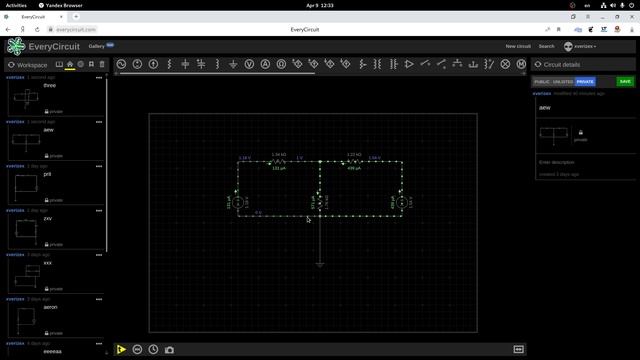Click the everycircuit.com address bar

(x=76, y=29)
